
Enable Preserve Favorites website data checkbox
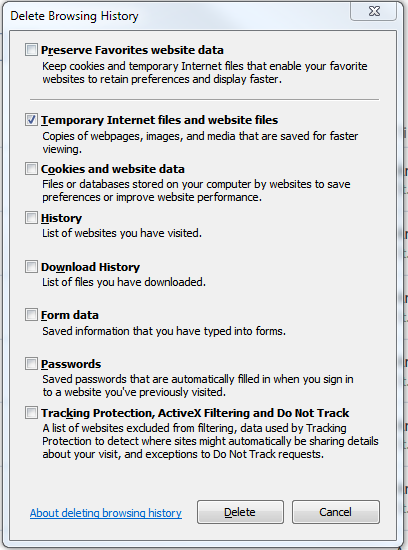31,49
